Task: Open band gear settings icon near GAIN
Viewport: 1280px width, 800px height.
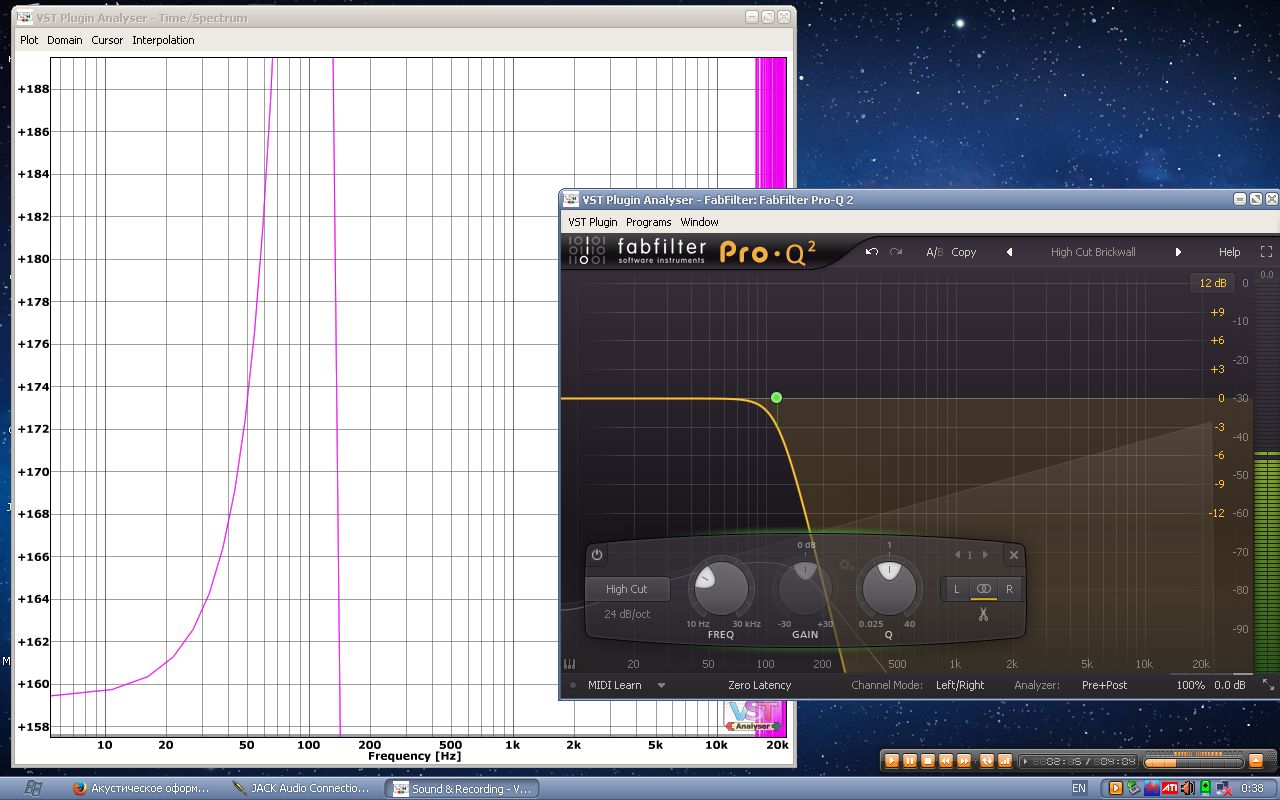Action: [845, 566]
